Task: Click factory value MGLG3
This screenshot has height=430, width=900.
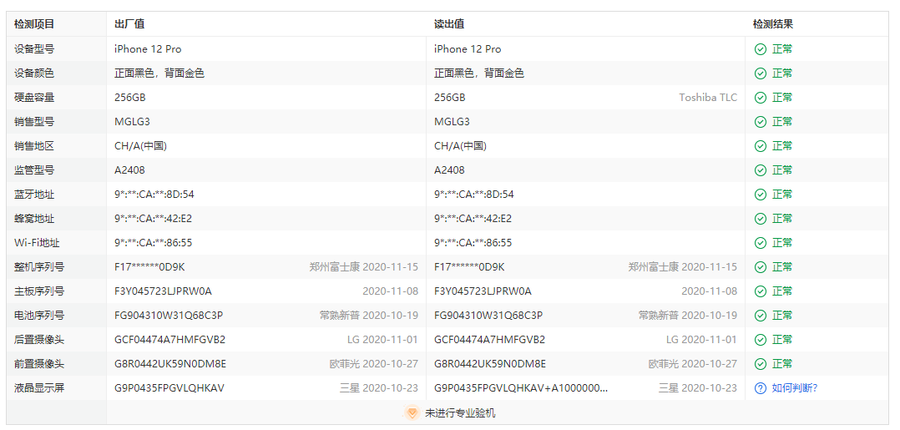Action: pyautogui.click(x=132, y=122)
